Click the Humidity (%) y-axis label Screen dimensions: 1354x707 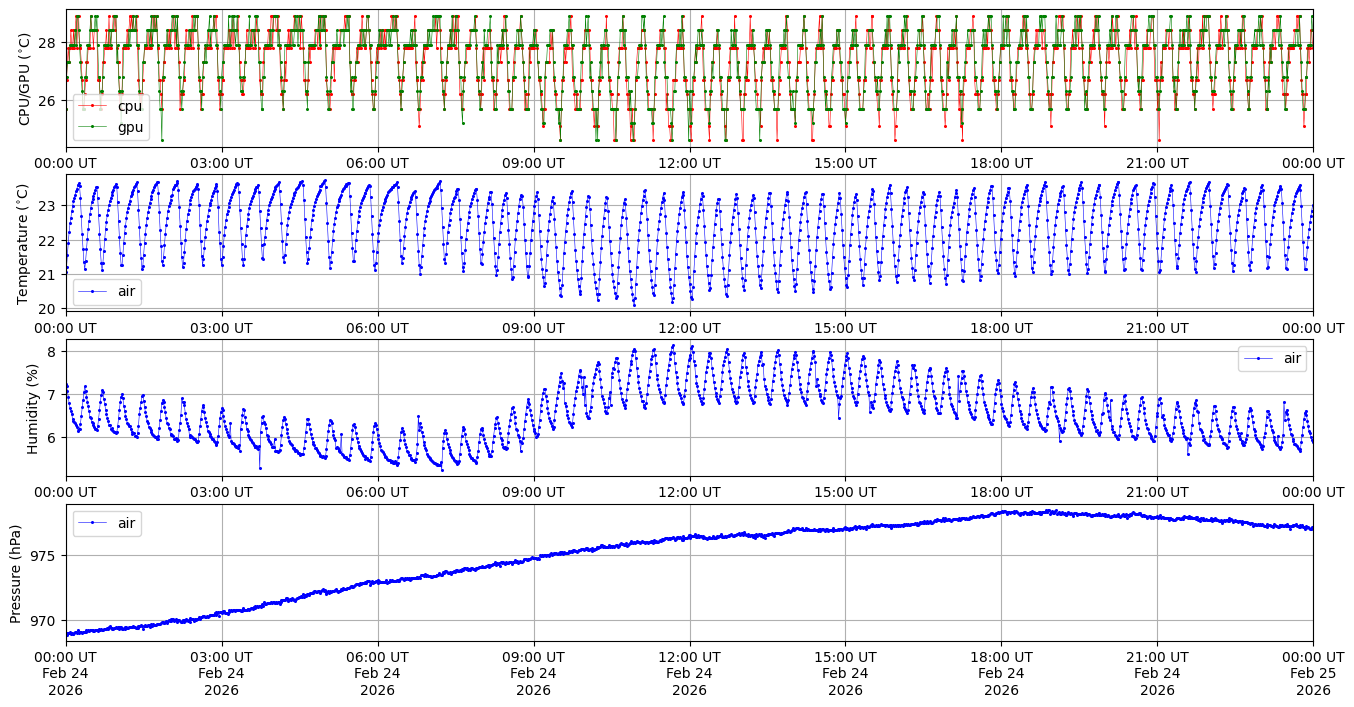32,408
